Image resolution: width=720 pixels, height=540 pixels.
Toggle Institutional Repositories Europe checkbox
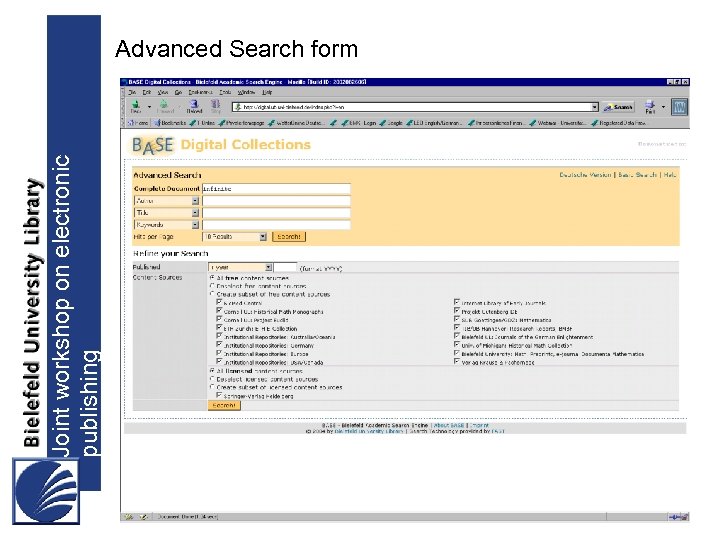coord(219,354)
